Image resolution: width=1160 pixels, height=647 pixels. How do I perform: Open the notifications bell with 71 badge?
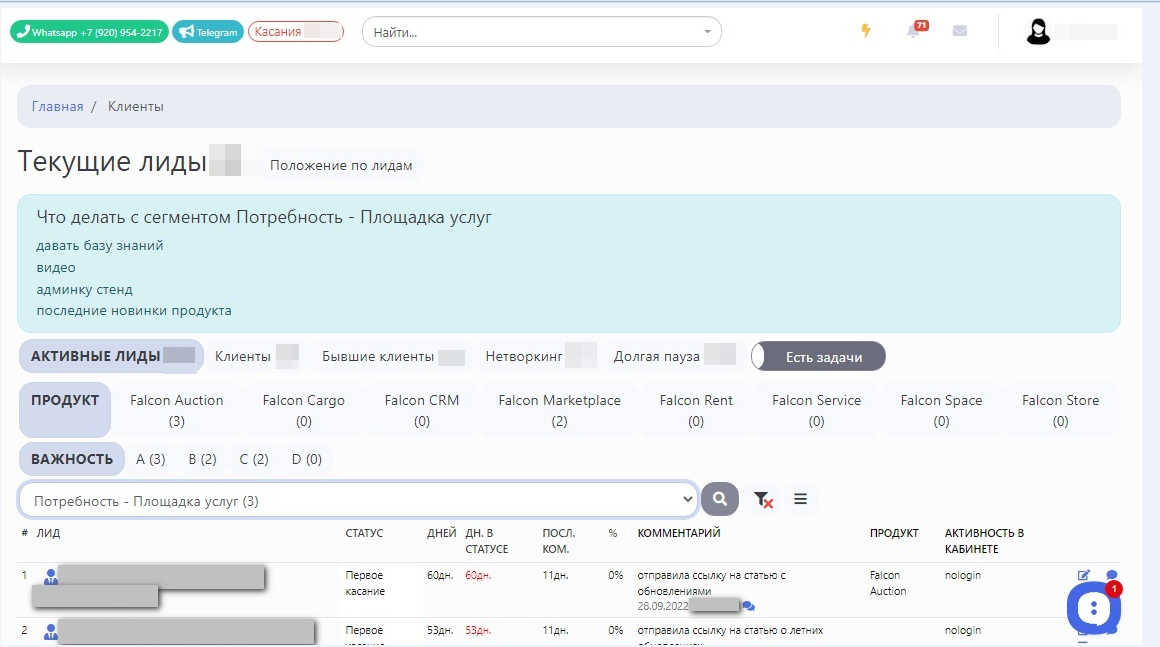click(913, 31)
